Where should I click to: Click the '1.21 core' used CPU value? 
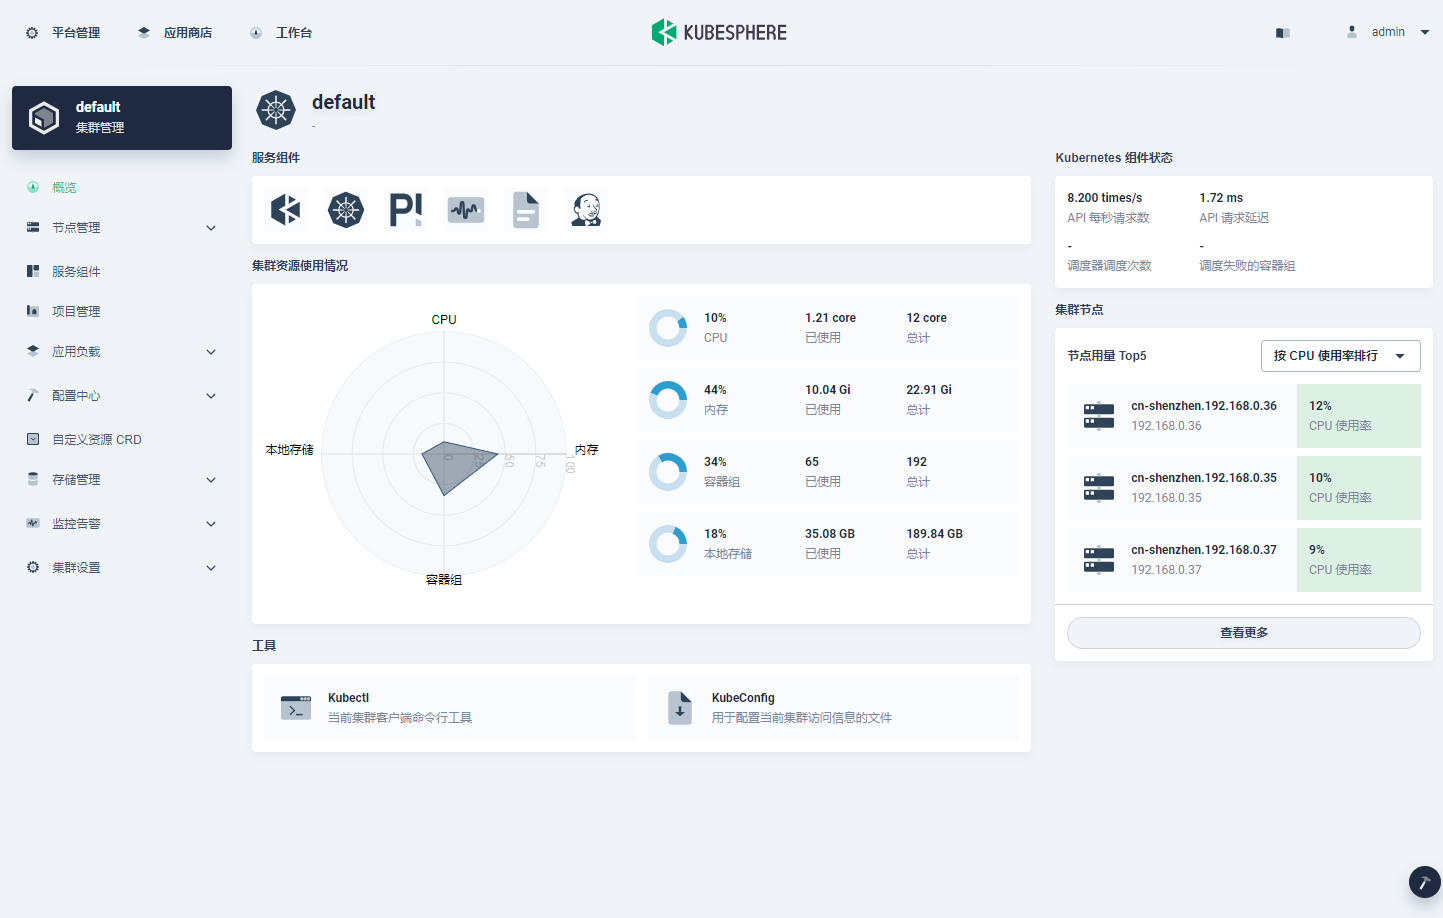click(x=830, y=318)
